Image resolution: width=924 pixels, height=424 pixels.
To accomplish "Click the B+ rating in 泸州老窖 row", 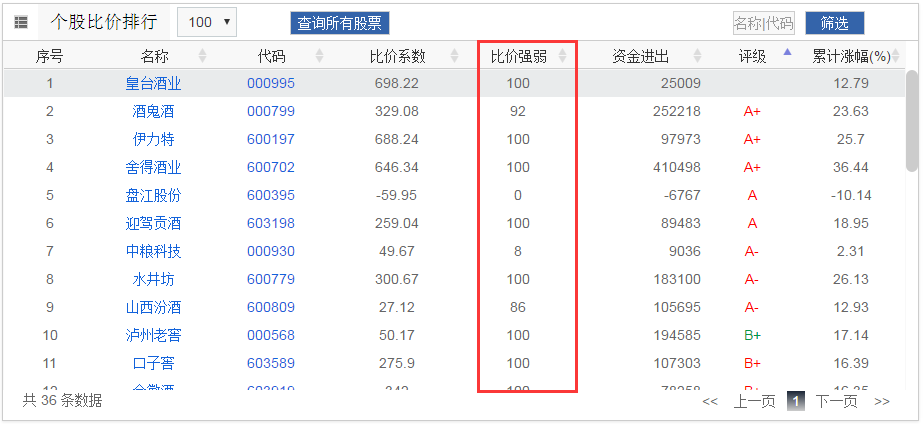I will pyautogui.click(x=753, y=335).
